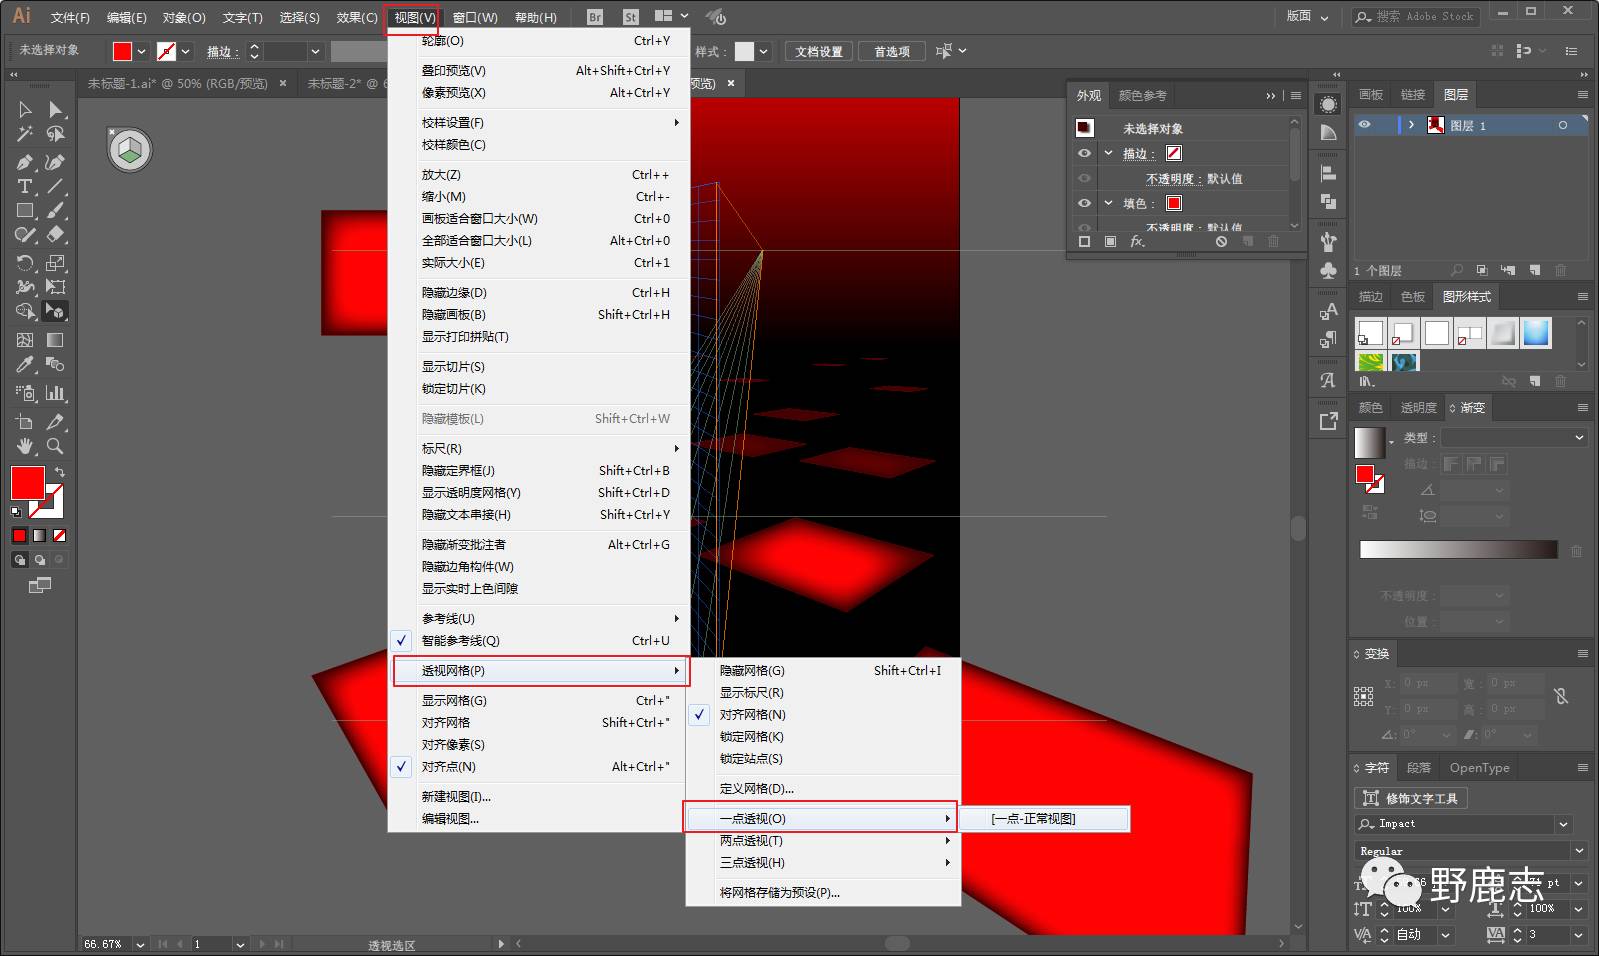This screenshot has height=956, width=1599.
Task: Activate the Eyedropper tool
Action: coord(25,365)
